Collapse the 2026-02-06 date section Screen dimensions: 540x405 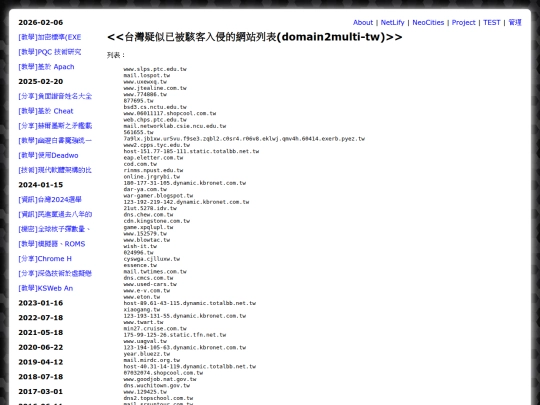tap(41, 22)
